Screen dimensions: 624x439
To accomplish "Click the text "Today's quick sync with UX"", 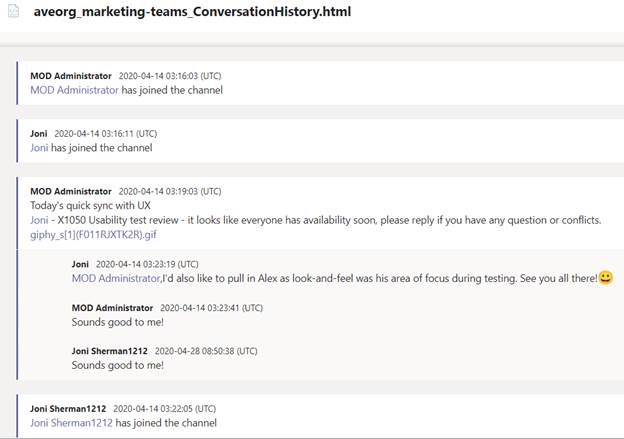I will [x=90, y=206].
